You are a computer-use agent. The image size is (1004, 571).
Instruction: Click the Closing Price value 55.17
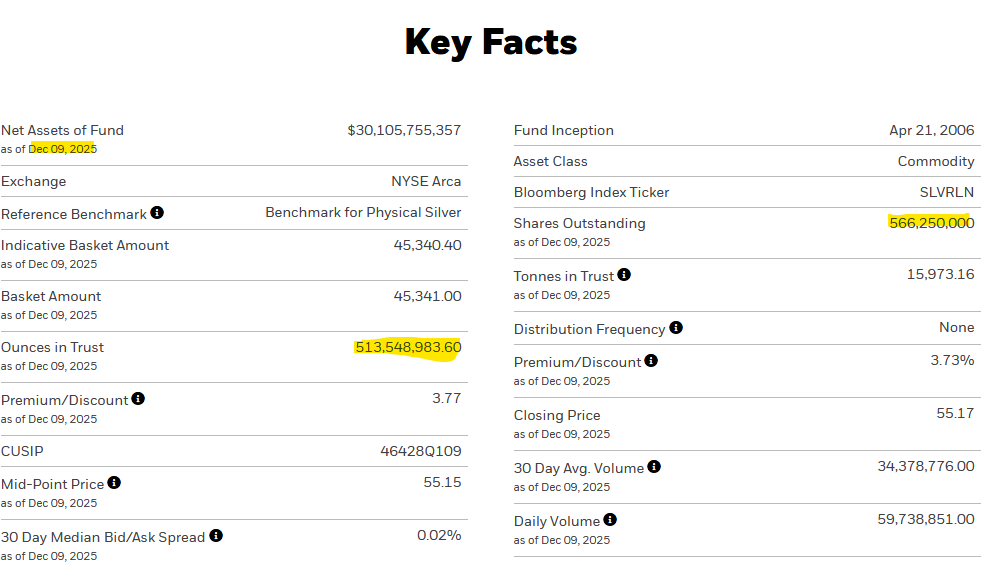pyautogui.click(x=955, y=413)
